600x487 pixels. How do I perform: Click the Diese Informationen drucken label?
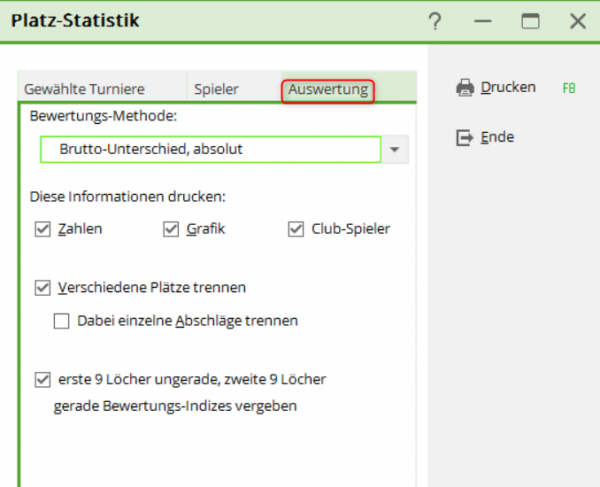click(128, 197)
